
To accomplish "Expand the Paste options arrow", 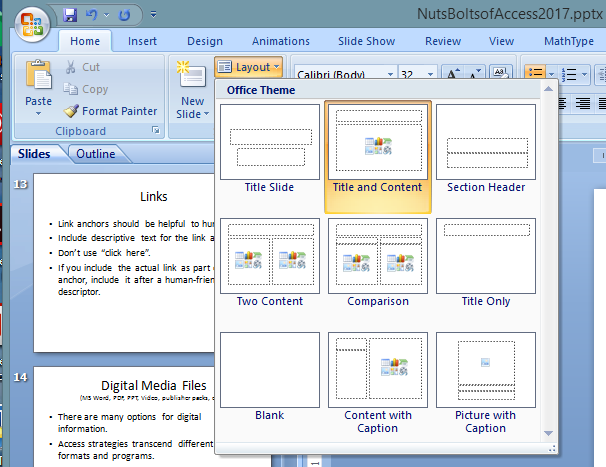I will (38, 113).
